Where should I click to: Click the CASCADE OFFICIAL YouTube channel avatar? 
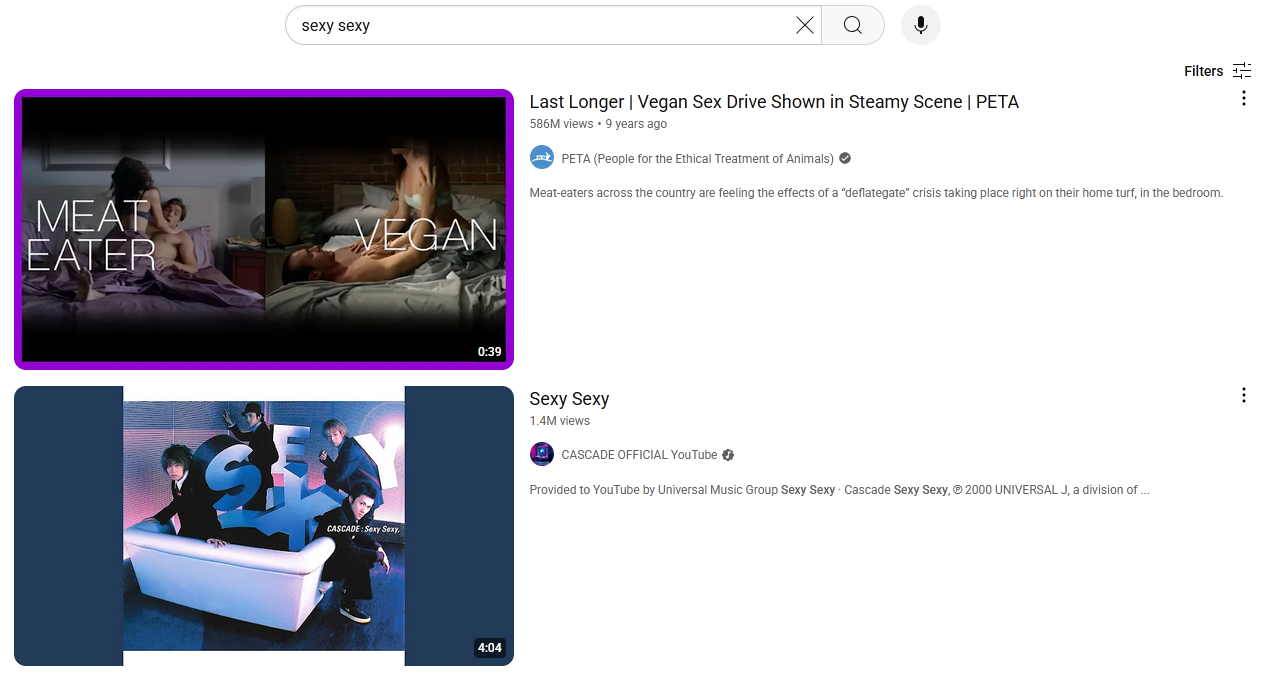[x=542, y=455]
